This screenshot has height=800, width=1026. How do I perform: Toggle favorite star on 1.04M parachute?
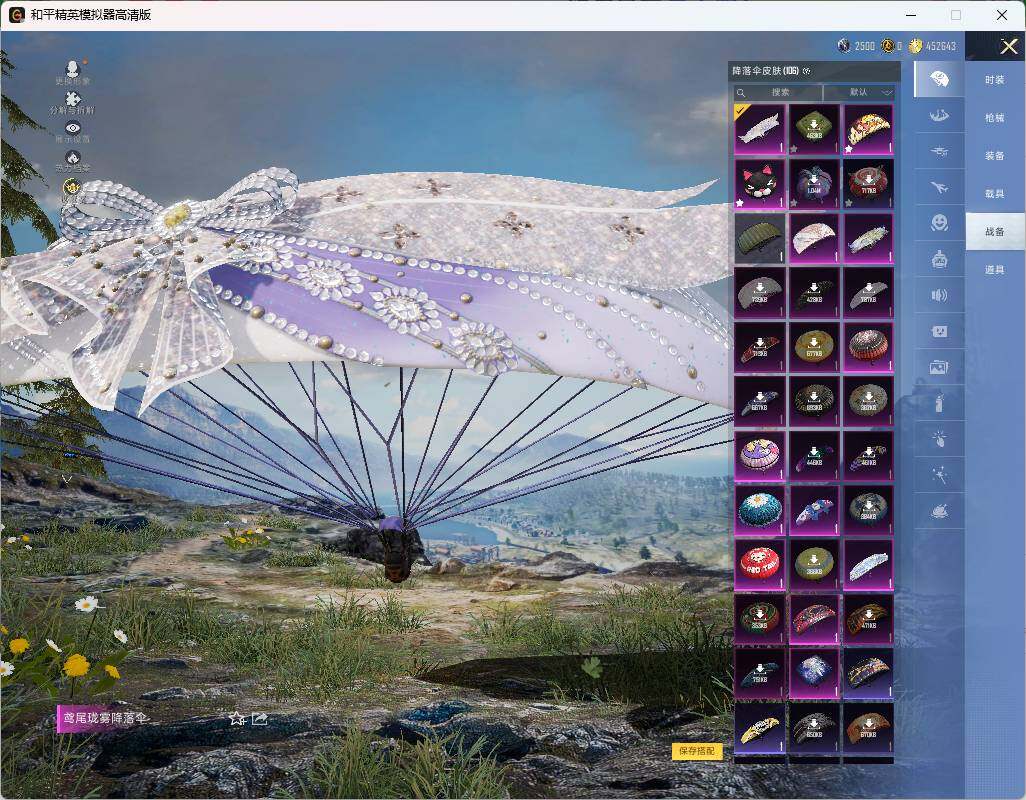[794, 203]
